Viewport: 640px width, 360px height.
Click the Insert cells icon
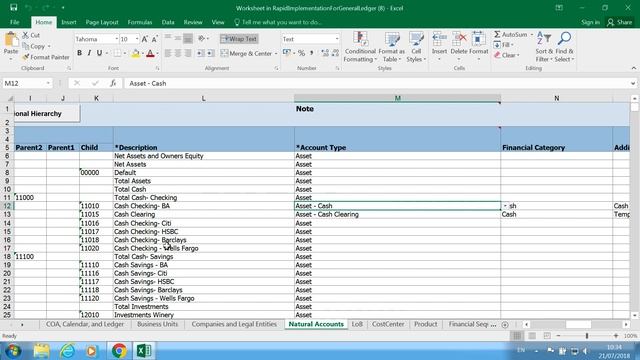tap(439, 40)
